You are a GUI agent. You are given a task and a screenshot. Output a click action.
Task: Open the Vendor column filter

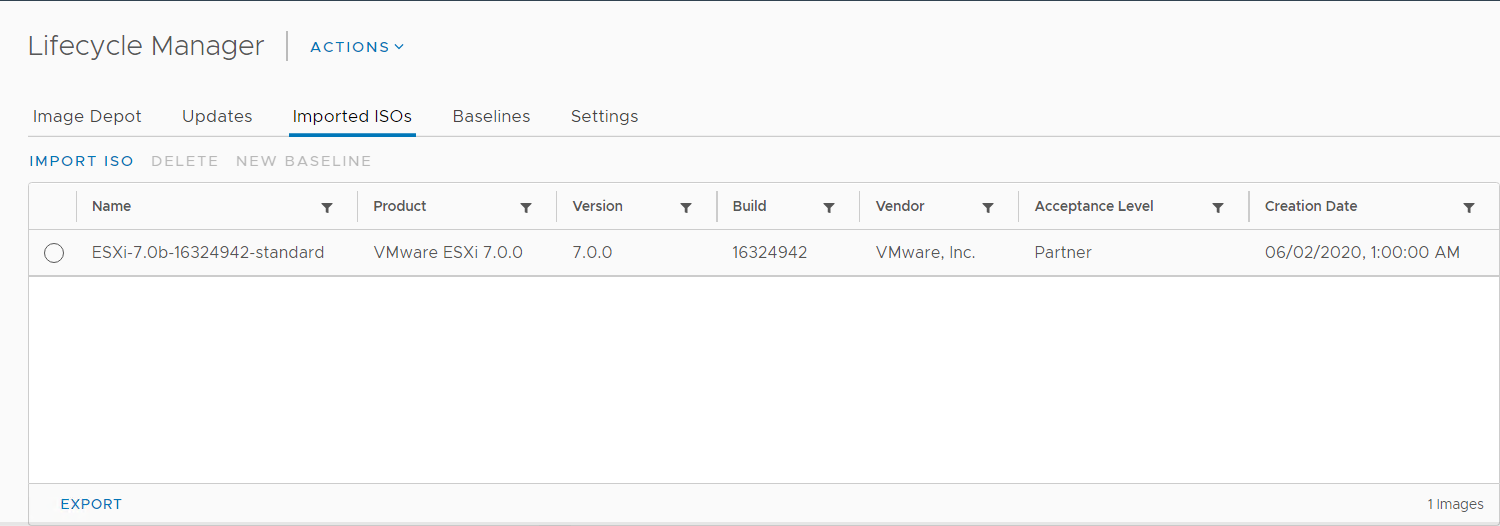pyautogui.click(x=988, y=208)
